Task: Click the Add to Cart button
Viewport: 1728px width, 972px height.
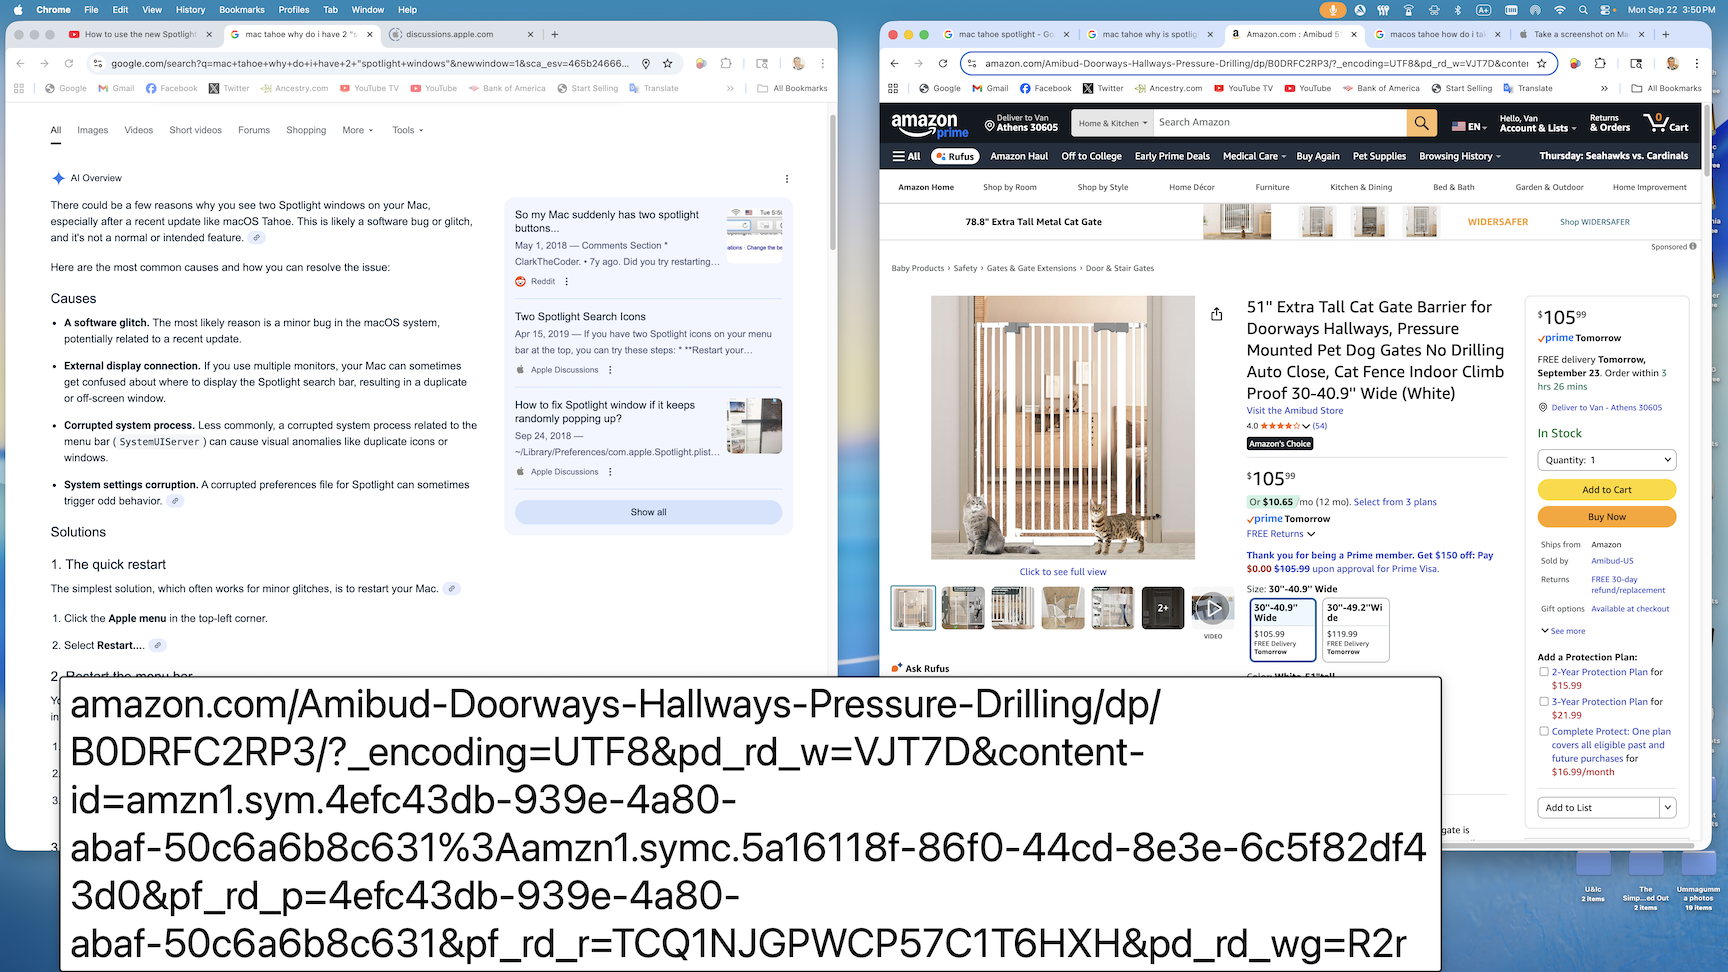Action: coord(1607,490)
